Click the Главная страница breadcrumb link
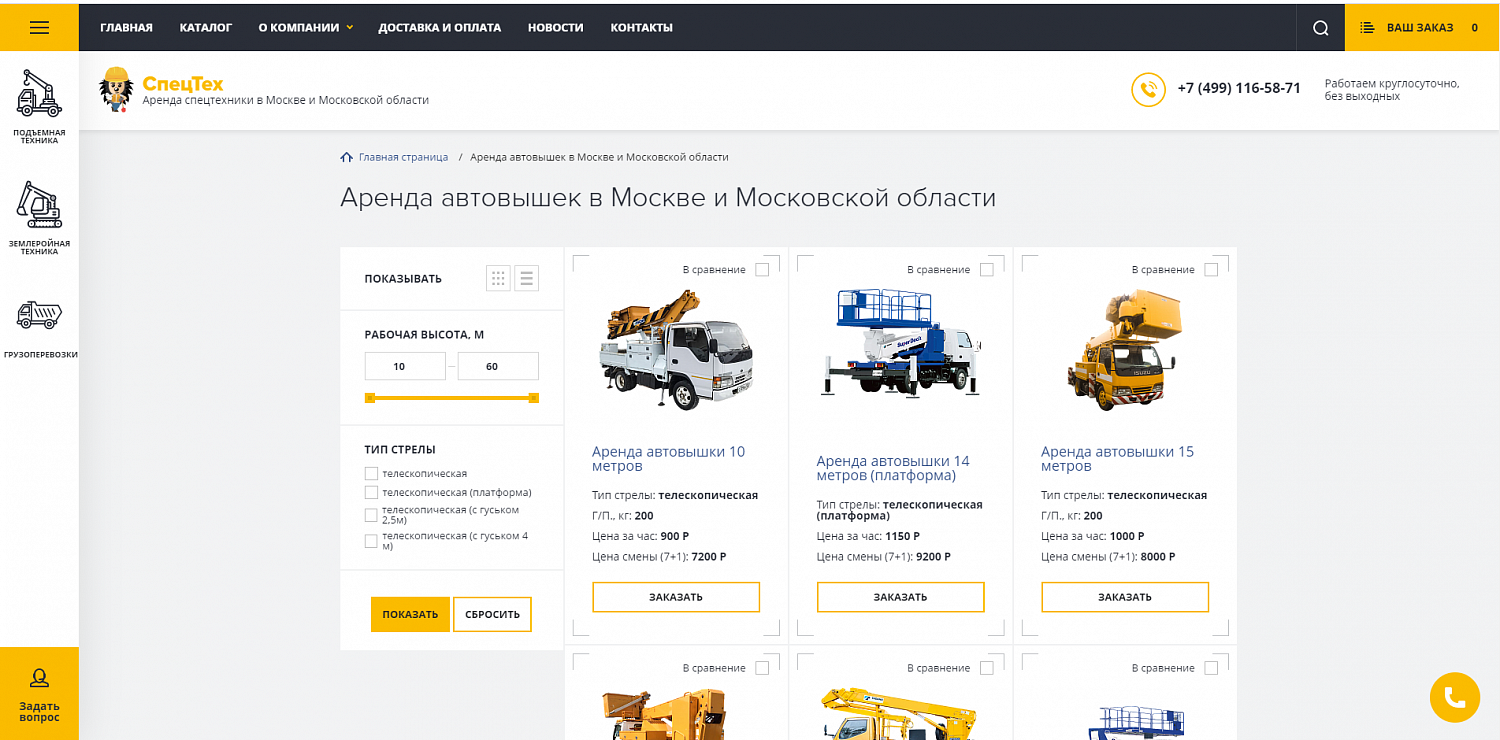The height and width of the screenshot is (740, 1500). coord(403,157)
